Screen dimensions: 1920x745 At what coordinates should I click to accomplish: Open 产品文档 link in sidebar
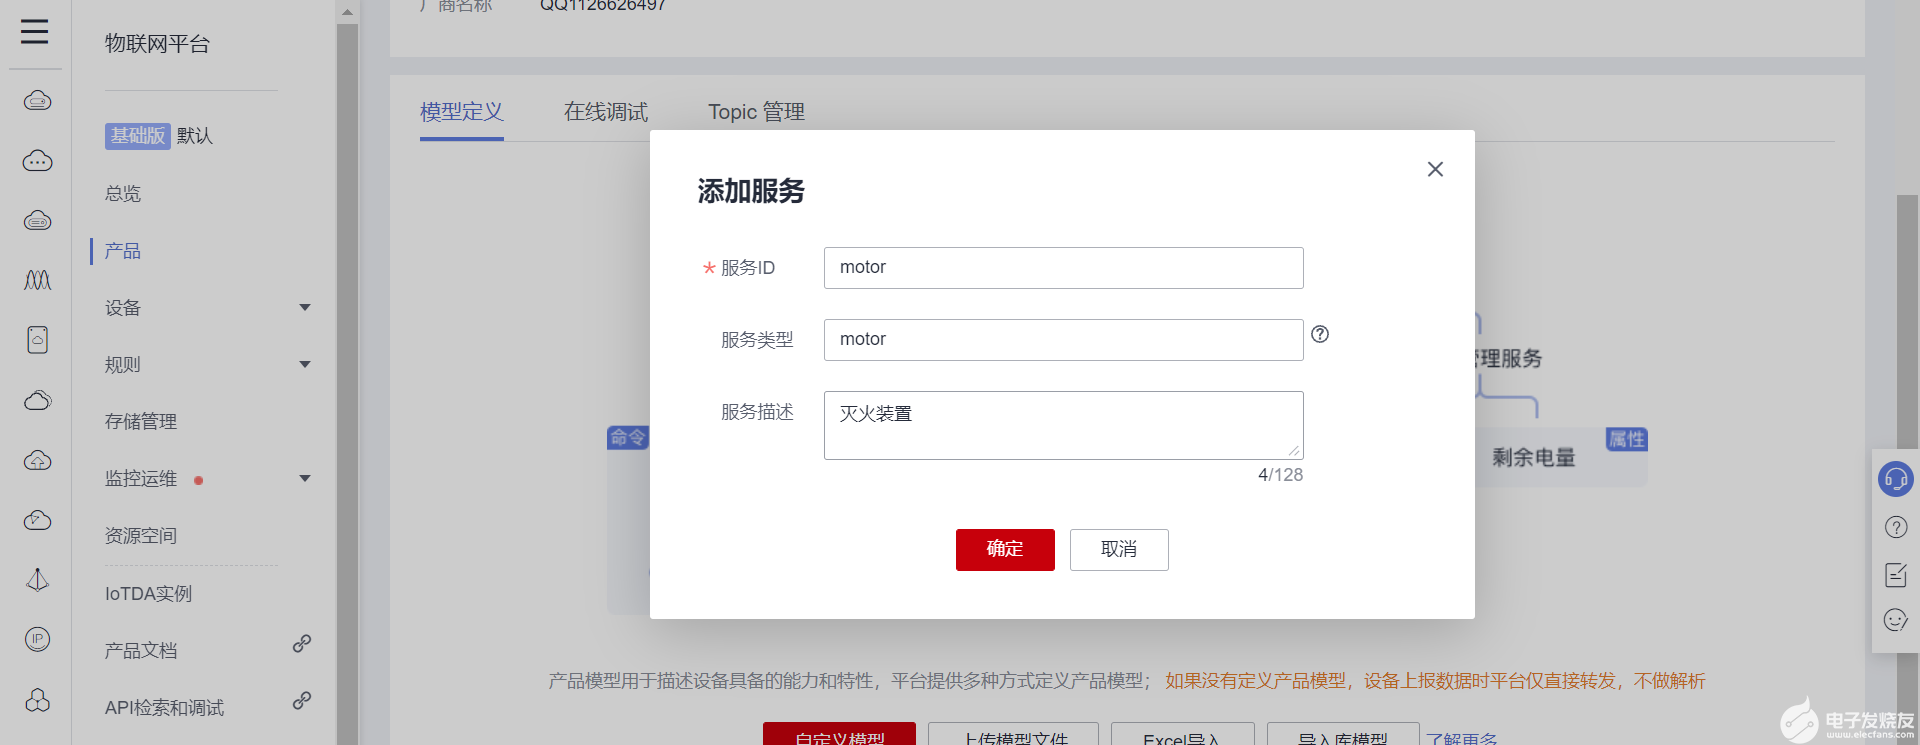(x=141, y=650)
